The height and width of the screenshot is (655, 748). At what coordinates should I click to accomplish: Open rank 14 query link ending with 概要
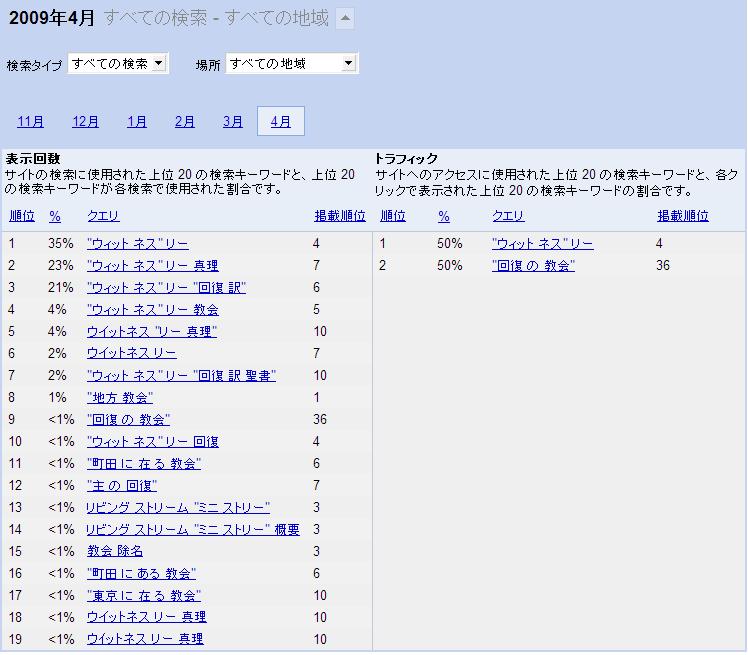point(193,530)
